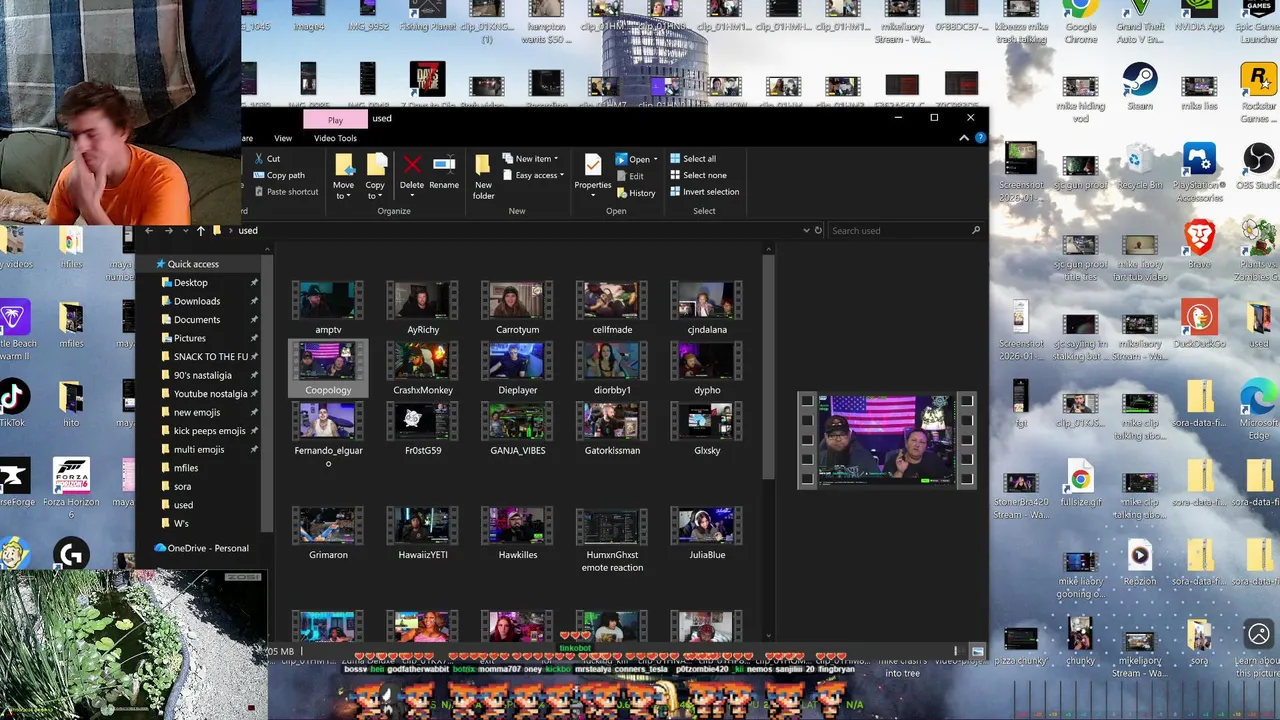
Task: Go up one folder level with the up arrow
Action: tap(200, 231)
